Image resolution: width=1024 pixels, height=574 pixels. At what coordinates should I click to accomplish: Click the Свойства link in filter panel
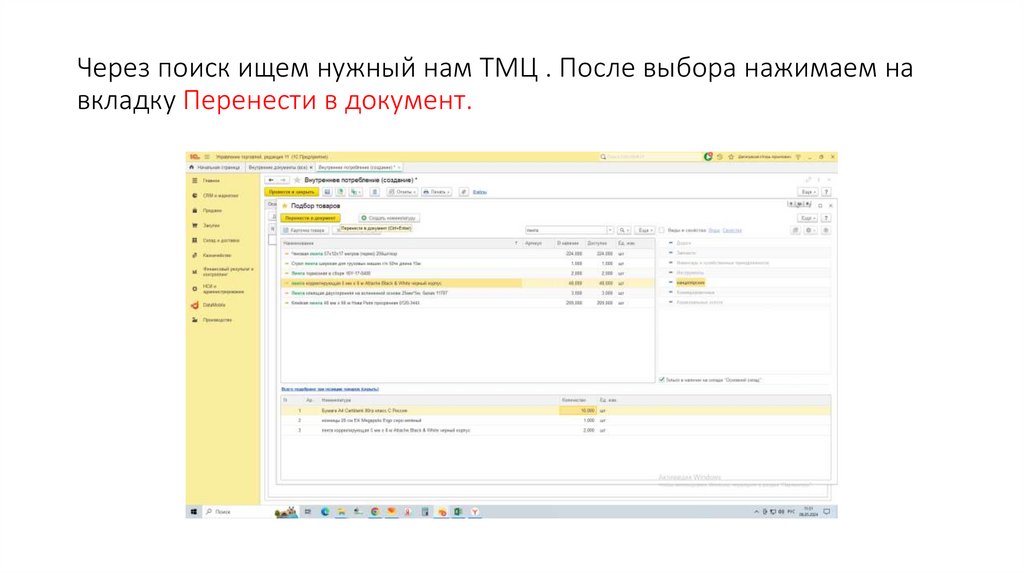[732, 231]
